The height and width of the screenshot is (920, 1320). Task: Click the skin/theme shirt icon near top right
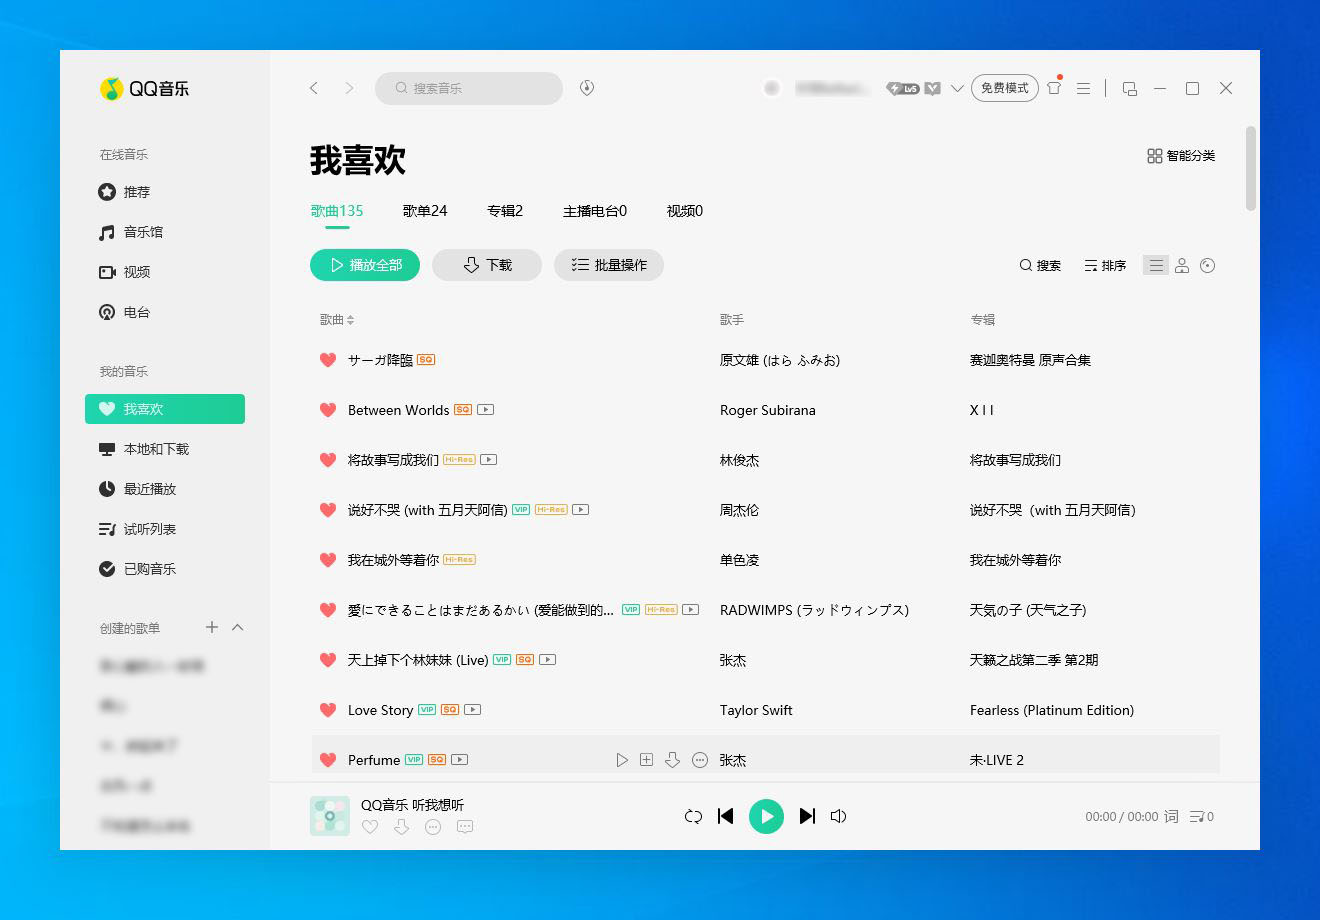pos(1054,88)
